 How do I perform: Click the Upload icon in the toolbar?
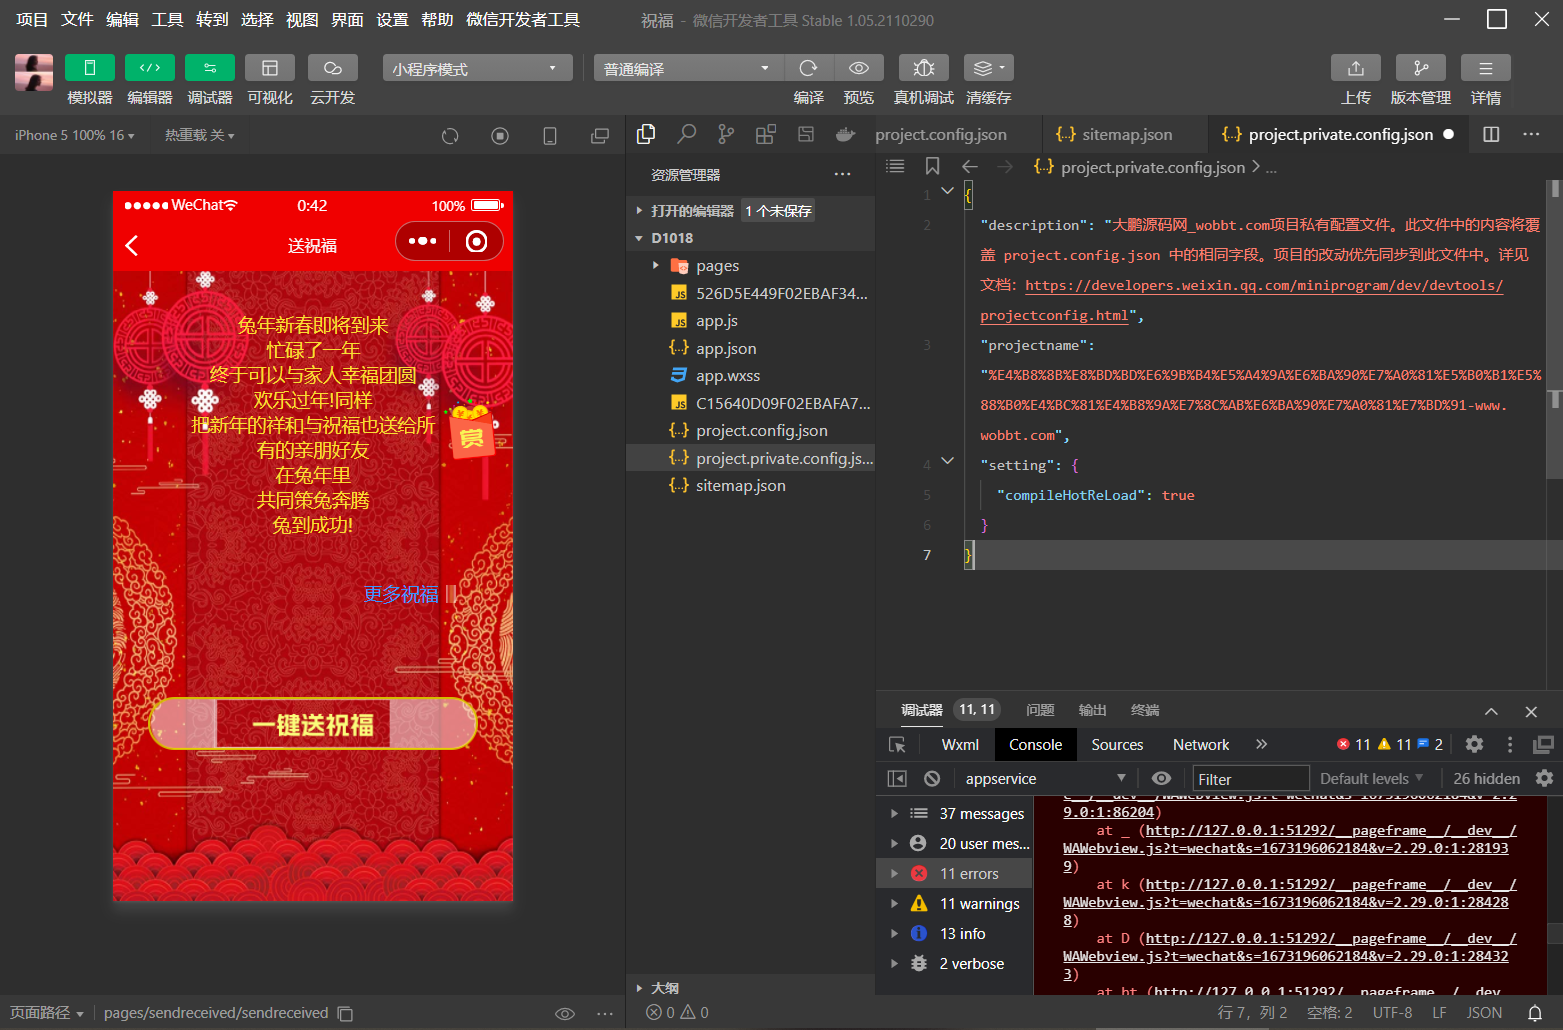tap(1355, 68)
